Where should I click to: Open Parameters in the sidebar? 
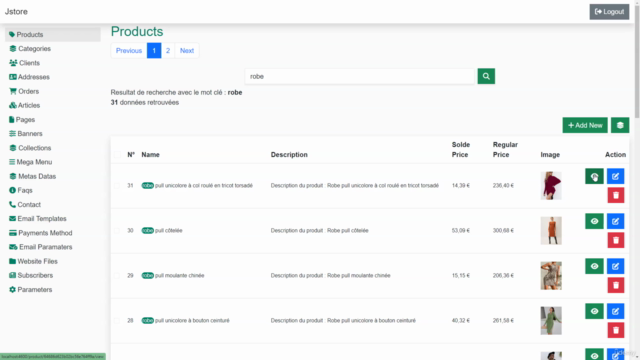coord(53,289)
